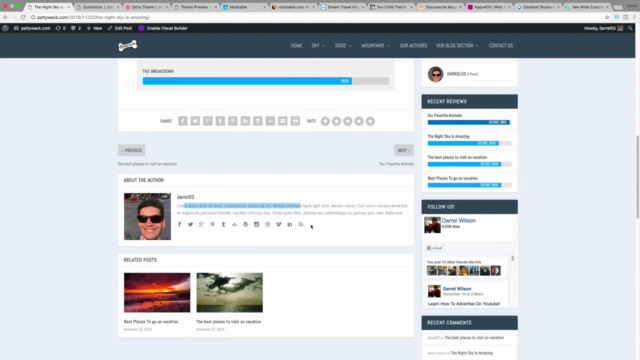Open The best places to visit on vacation comment link

pos(474,338)
